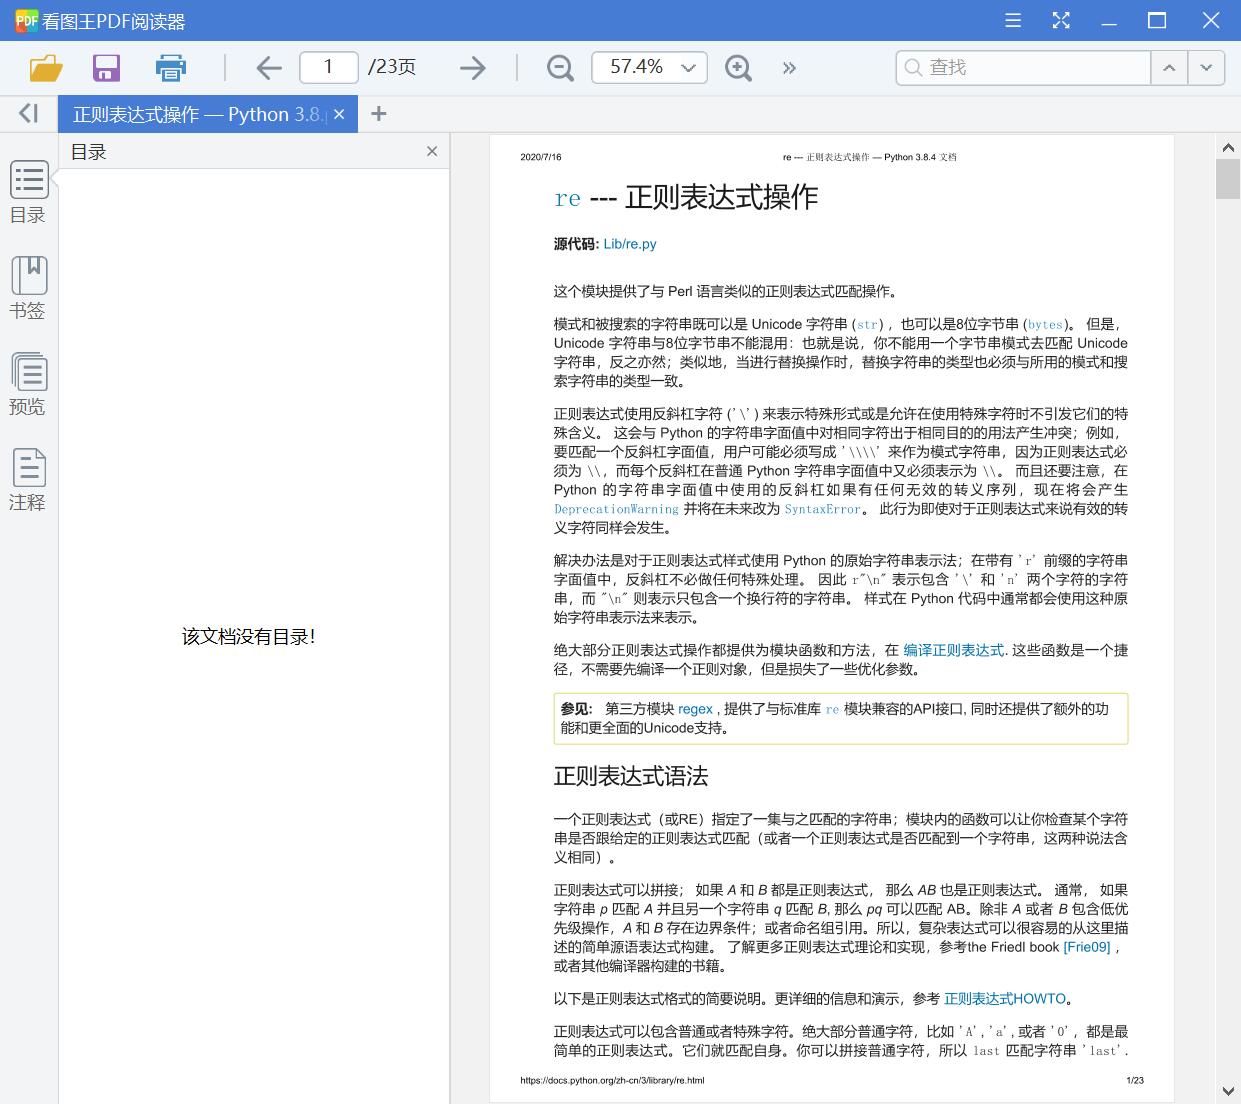Open the 注释 annotations panel

28,480
